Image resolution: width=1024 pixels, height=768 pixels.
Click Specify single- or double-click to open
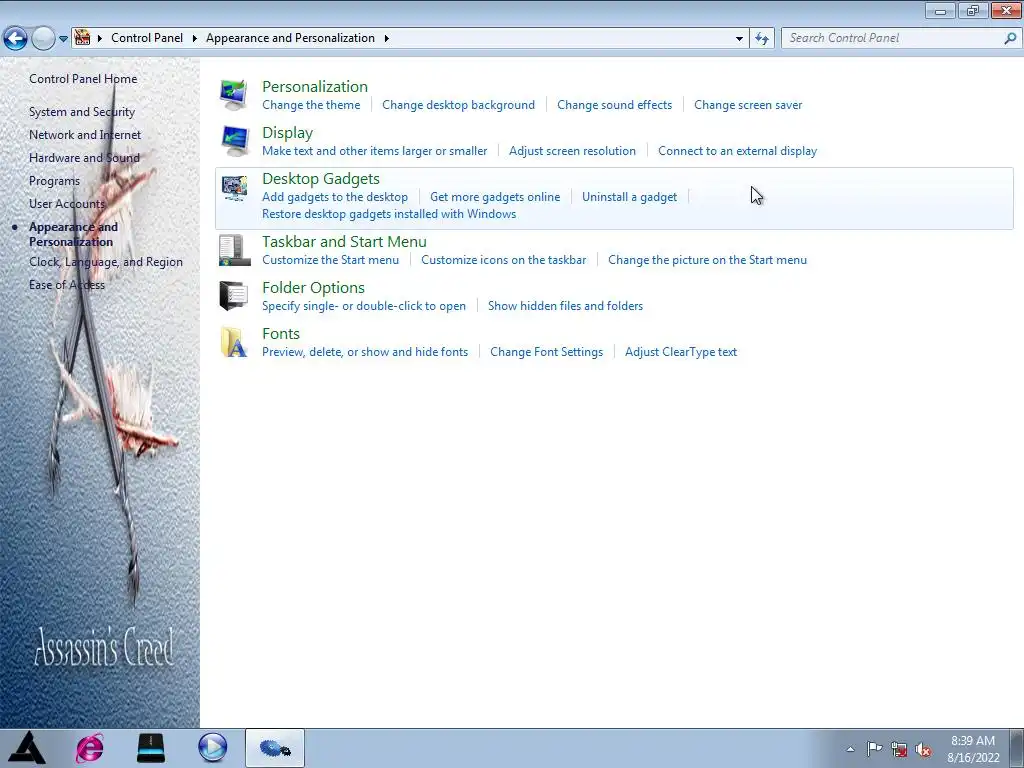364,306
